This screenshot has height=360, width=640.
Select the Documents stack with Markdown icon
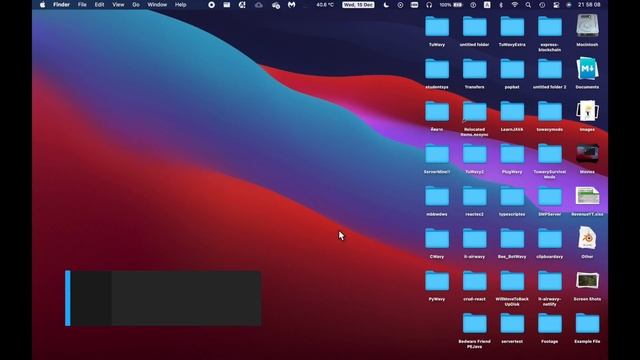tap(587, 69)
